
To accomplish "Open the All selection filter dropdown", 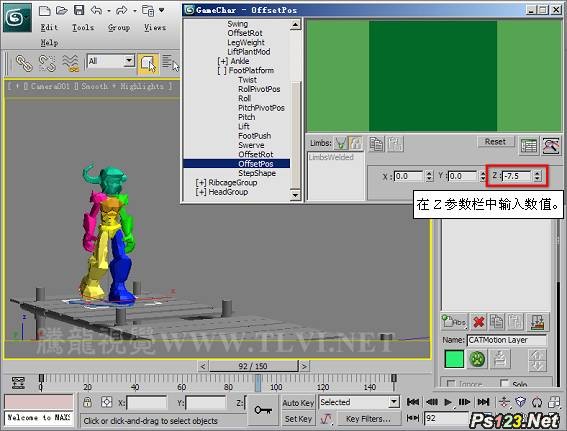I will click(x=129, y=61).
